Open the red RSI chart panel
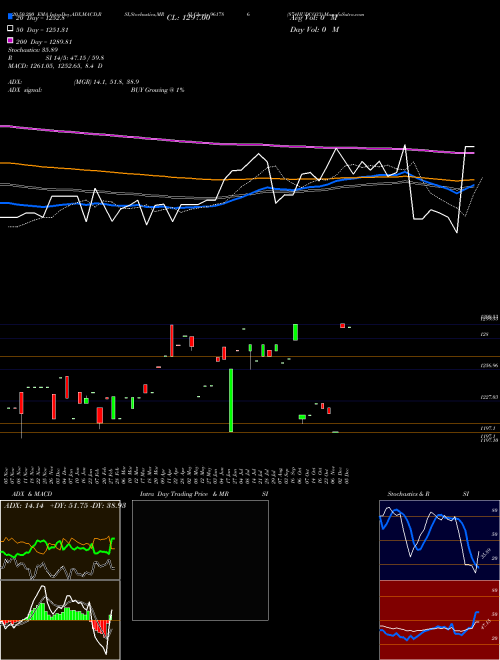This screenshot has width=500, height=660. (x=439, y=620)
